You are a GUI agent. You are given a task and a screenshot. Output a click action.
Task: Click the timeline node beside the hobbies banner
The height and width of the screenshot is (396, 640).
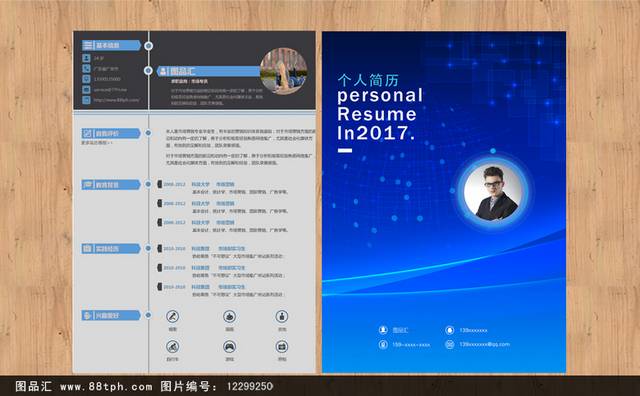148,315
